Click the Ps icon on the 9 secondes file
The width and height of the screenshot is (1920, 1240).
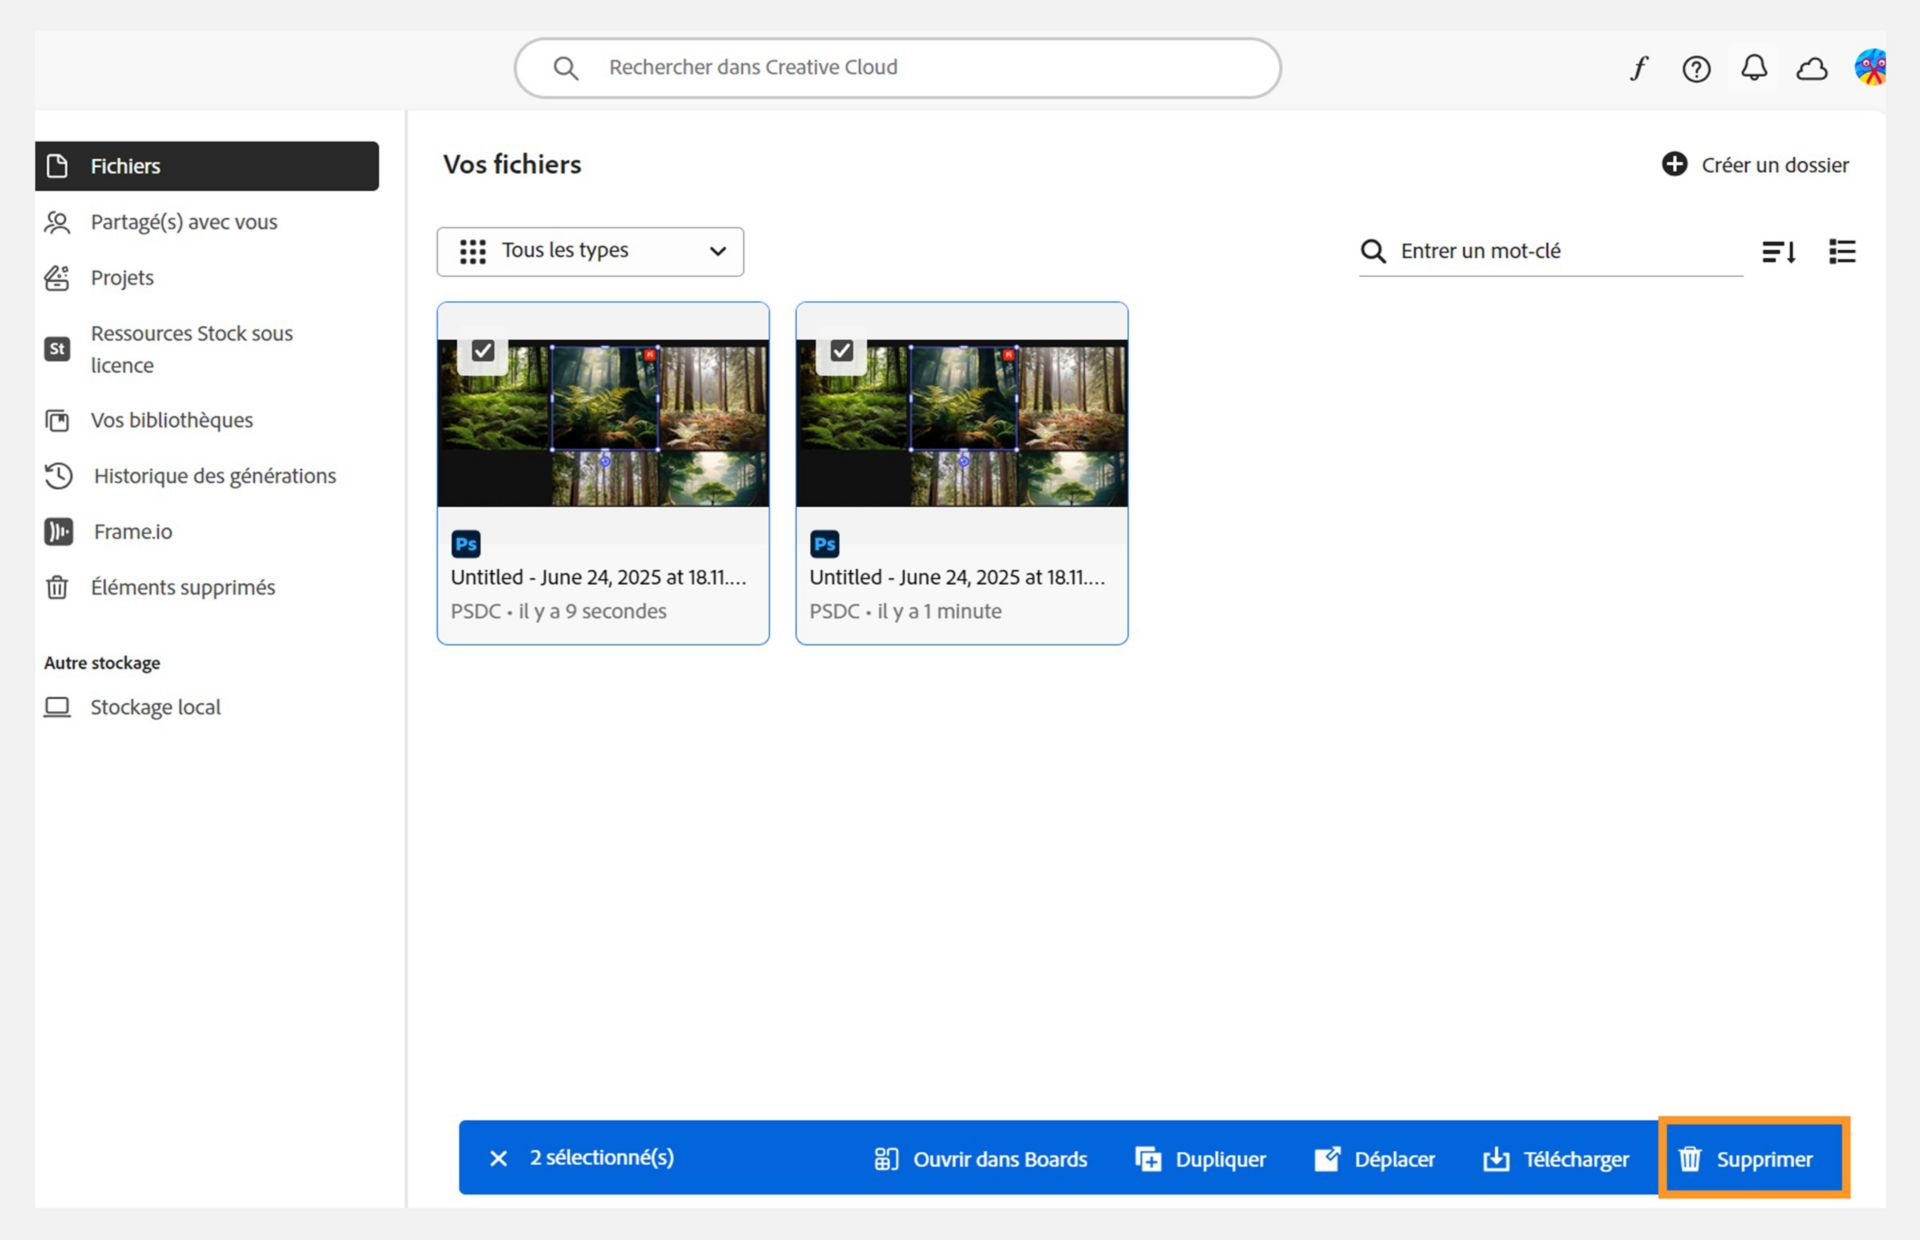[x=466, y=544]
